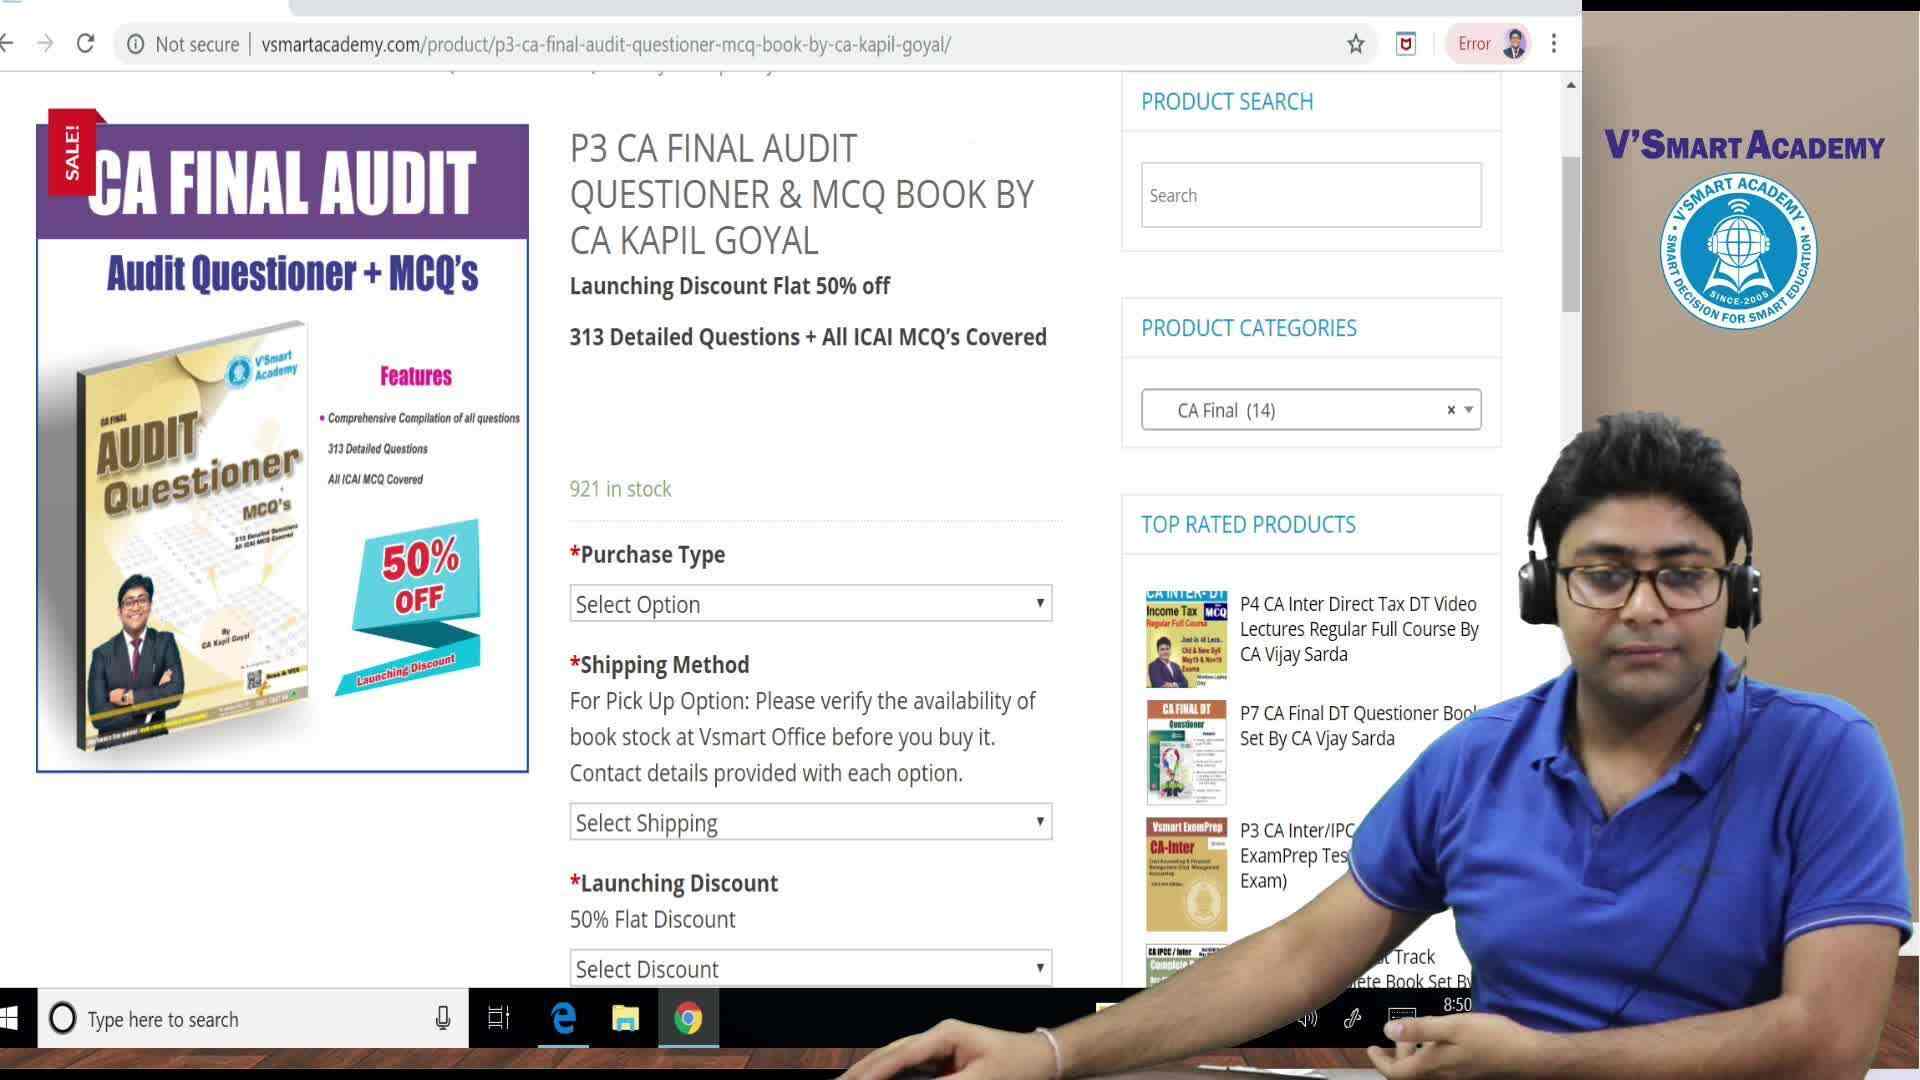This screenshot has height=1080, width=1920.
Task: Click the browser reload icon
Action: click(x=85, y=44)
